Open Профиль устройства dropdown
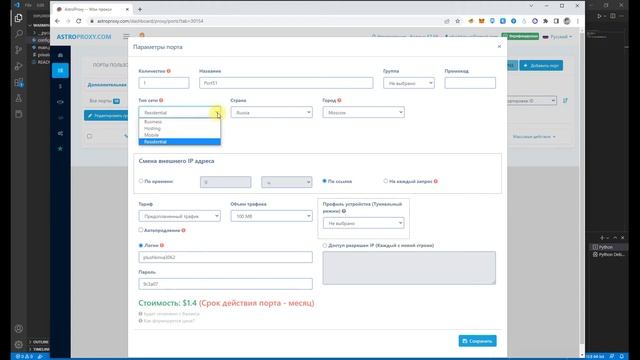The height and width of the screenshot is (360, 640). point(363,223)
